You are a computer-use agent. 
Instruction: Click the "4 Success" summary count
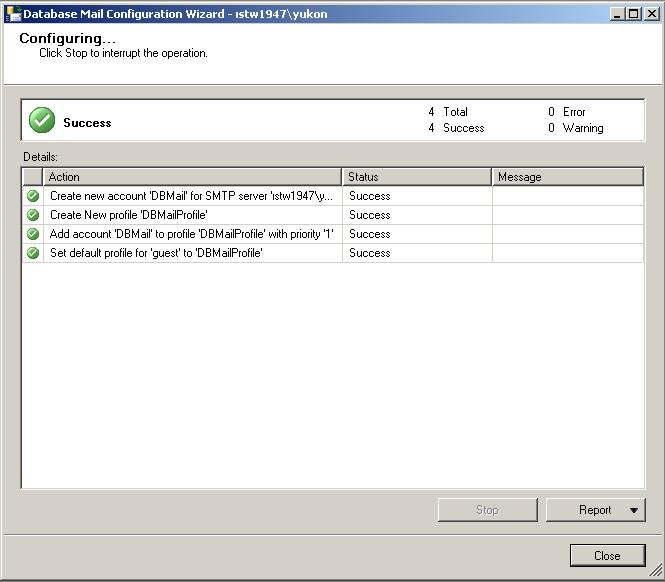point(456,128)
